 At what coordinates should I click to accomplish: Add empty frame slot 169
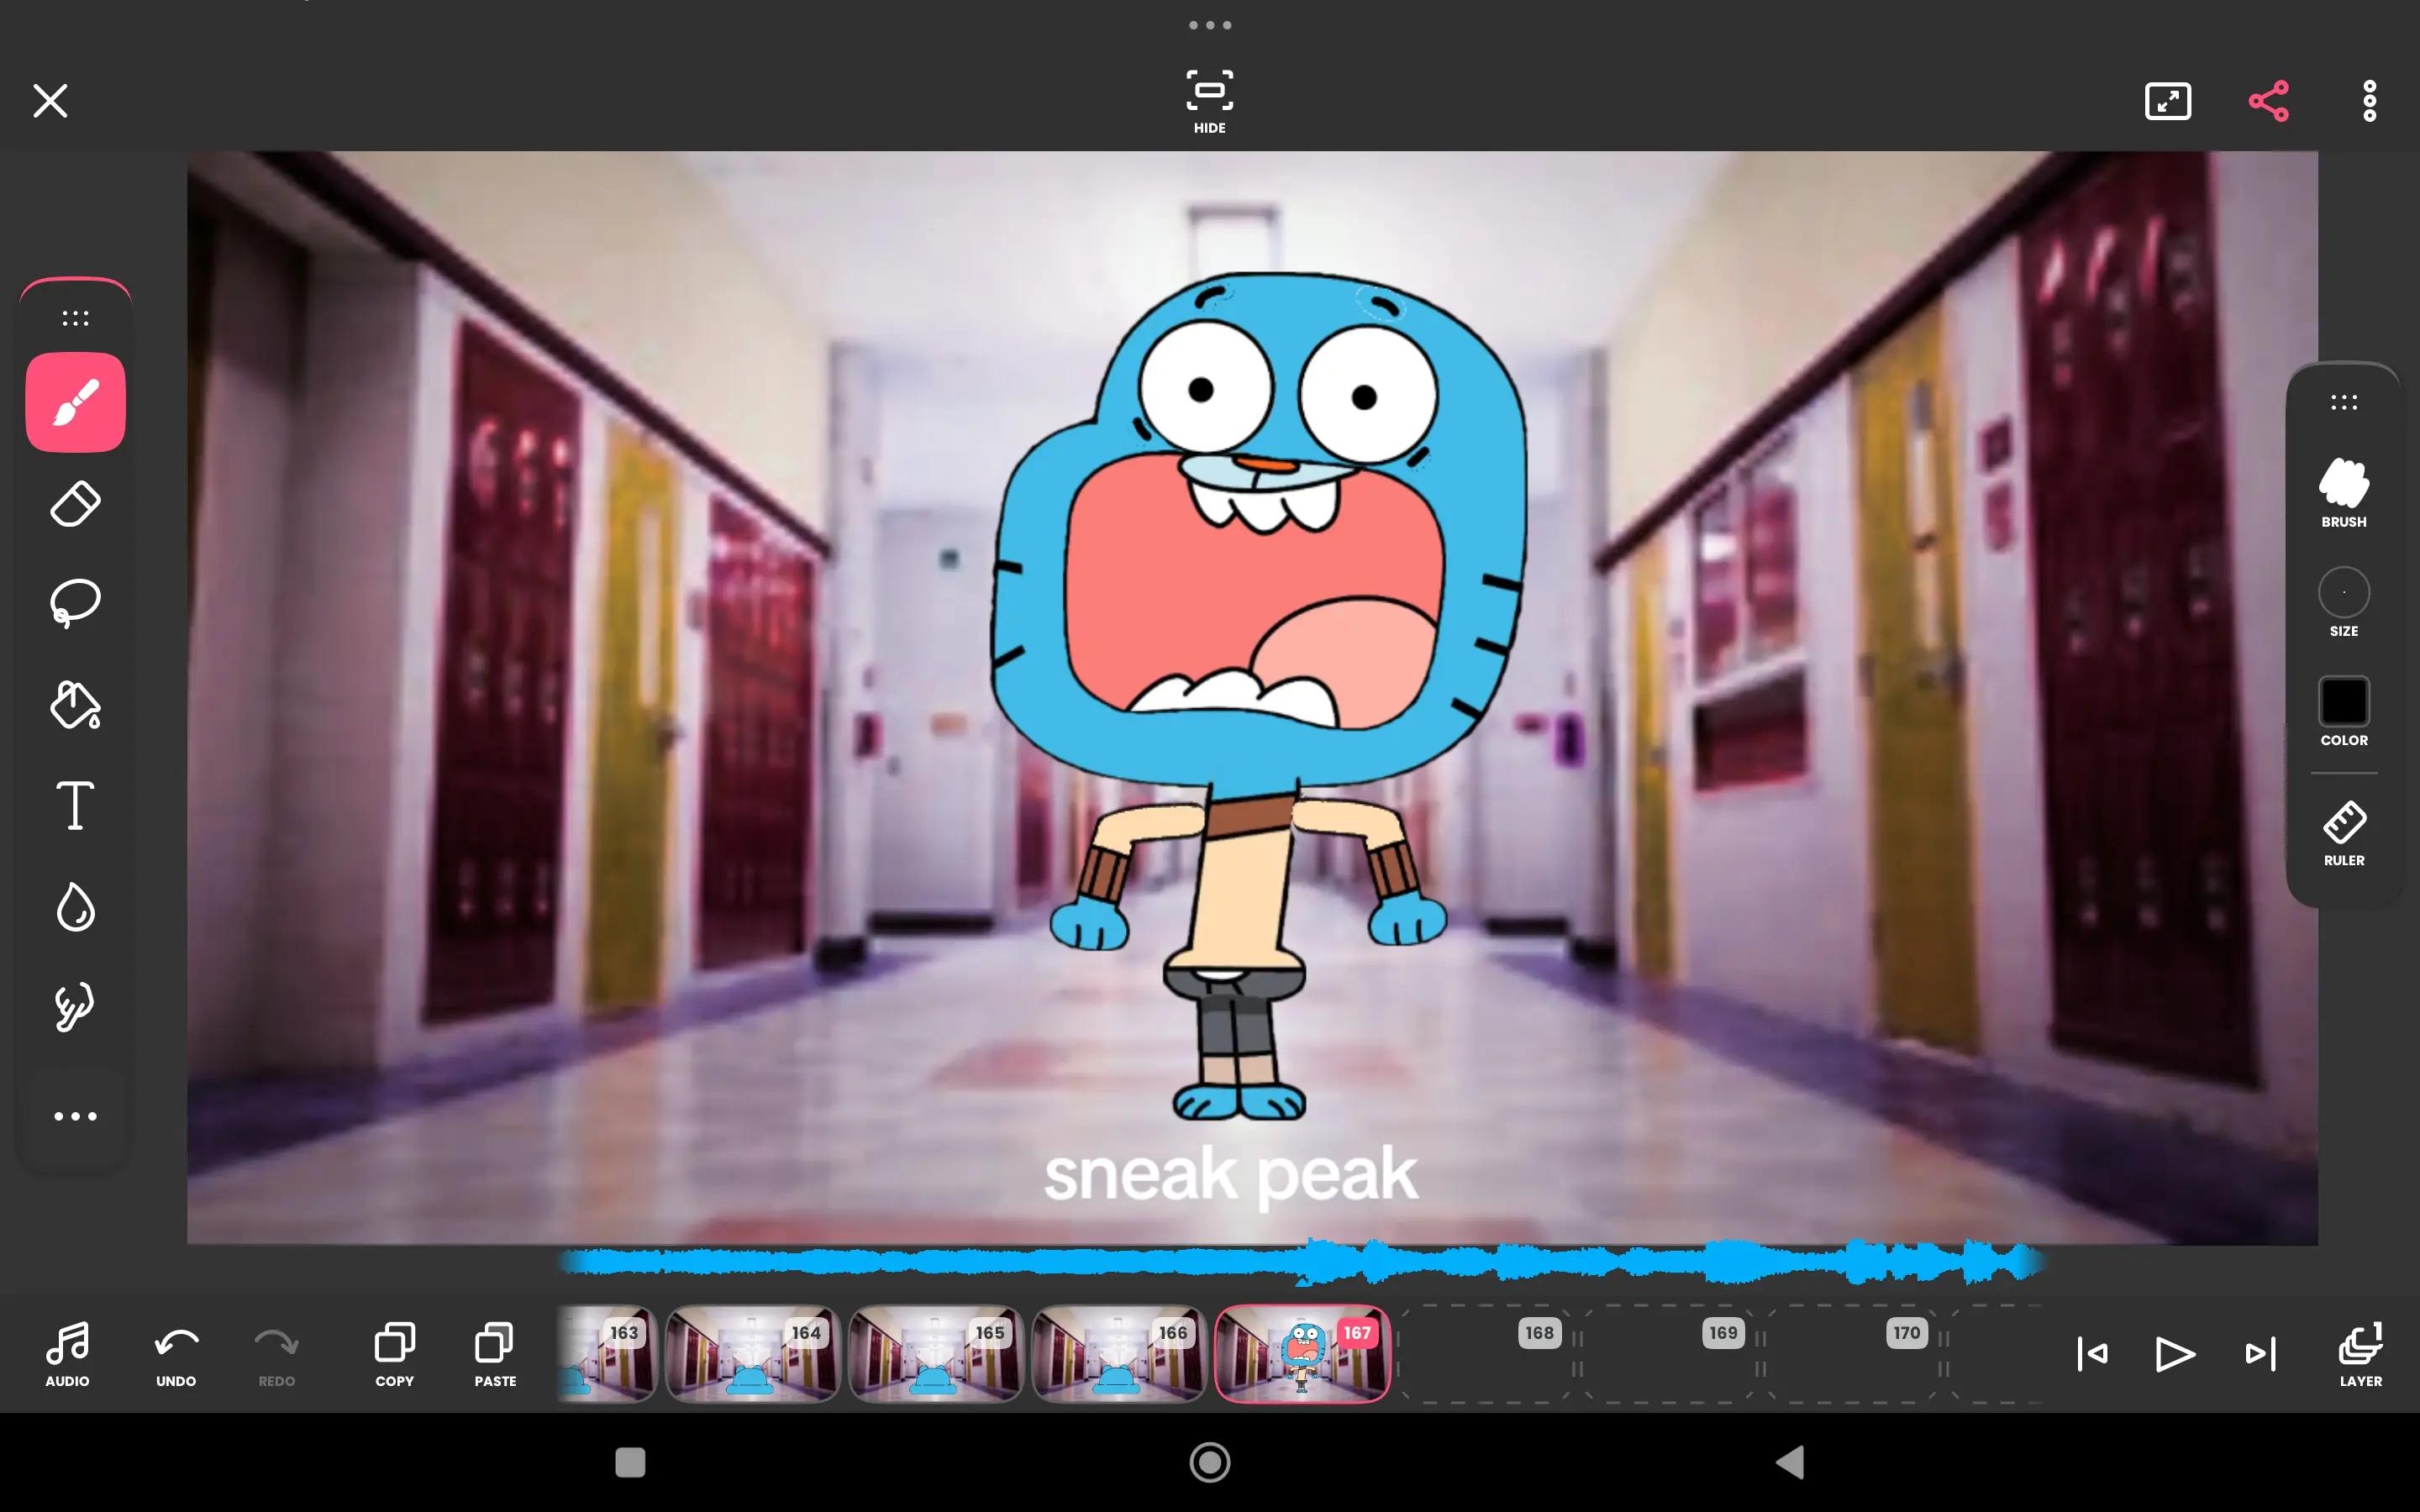1669,1354
